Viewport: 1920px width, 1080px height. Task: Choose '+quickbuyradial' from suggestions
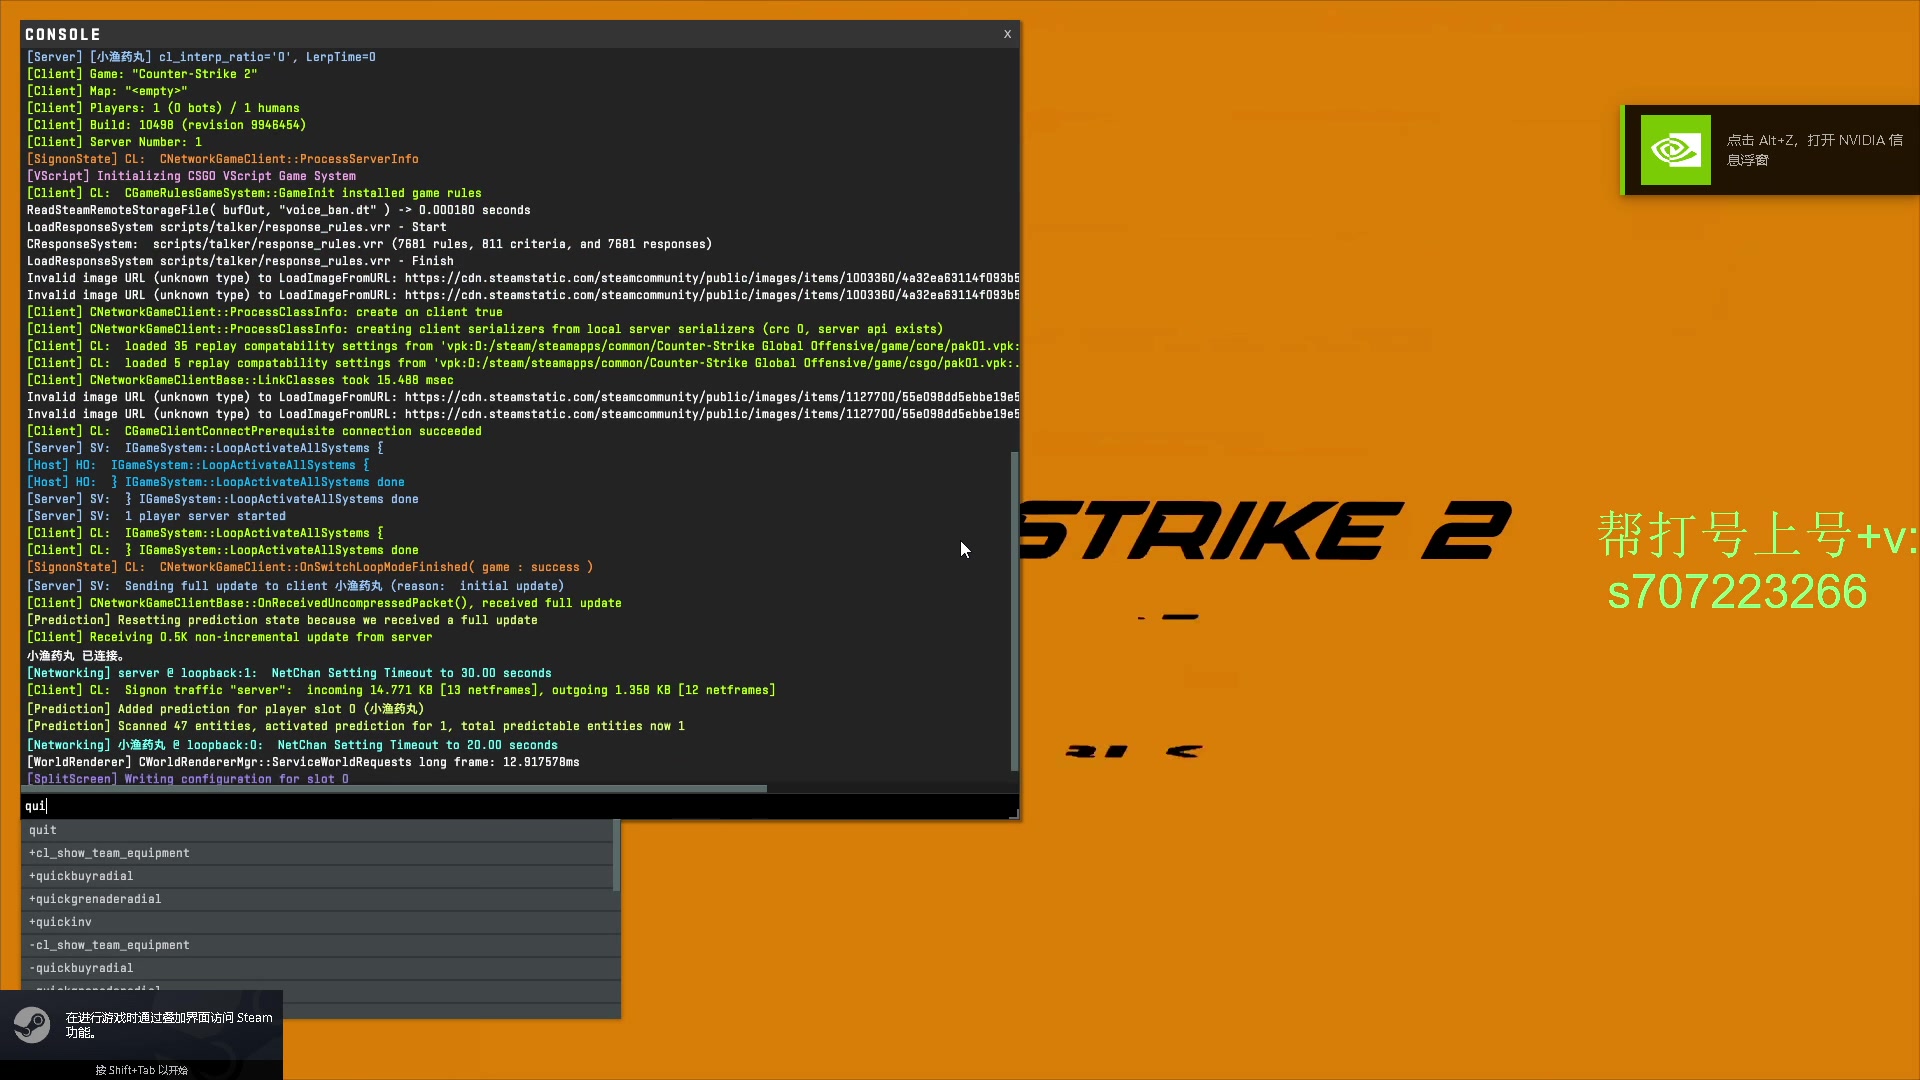317,876
